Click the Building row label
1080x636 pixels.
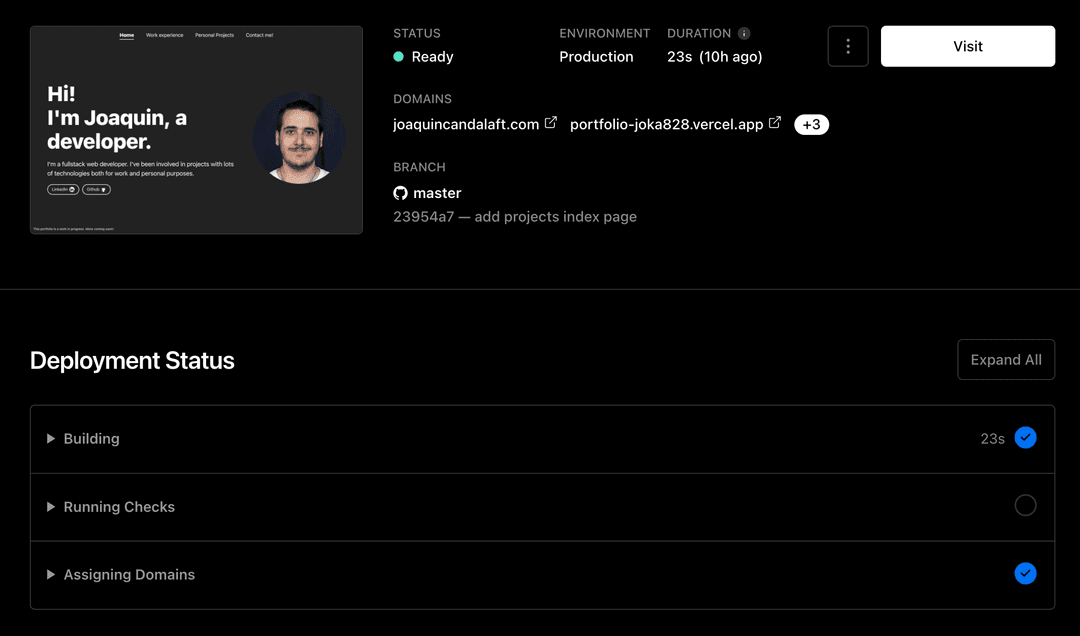(92, 438)
